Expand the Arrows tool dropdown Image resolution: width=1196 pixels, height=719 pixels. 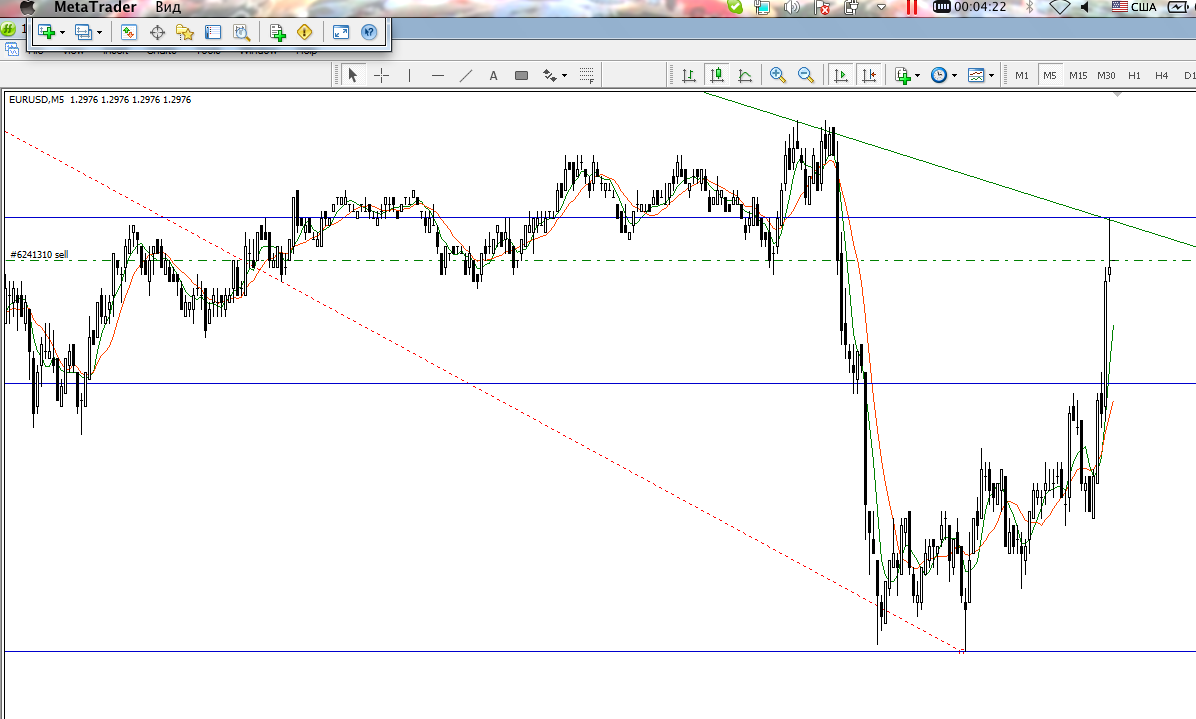coord(564,75)
